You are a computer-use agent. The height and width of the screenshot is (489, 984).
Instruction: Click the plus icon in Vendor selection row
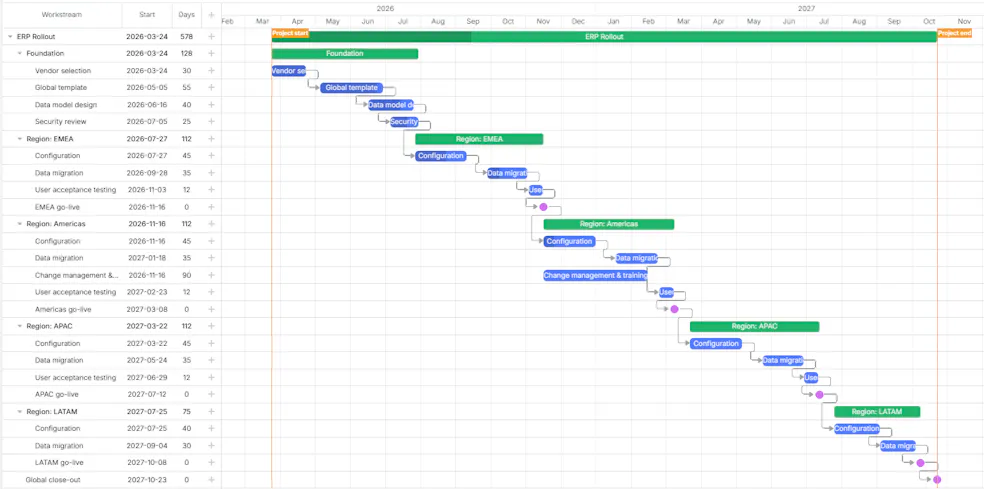coord(211,71)
